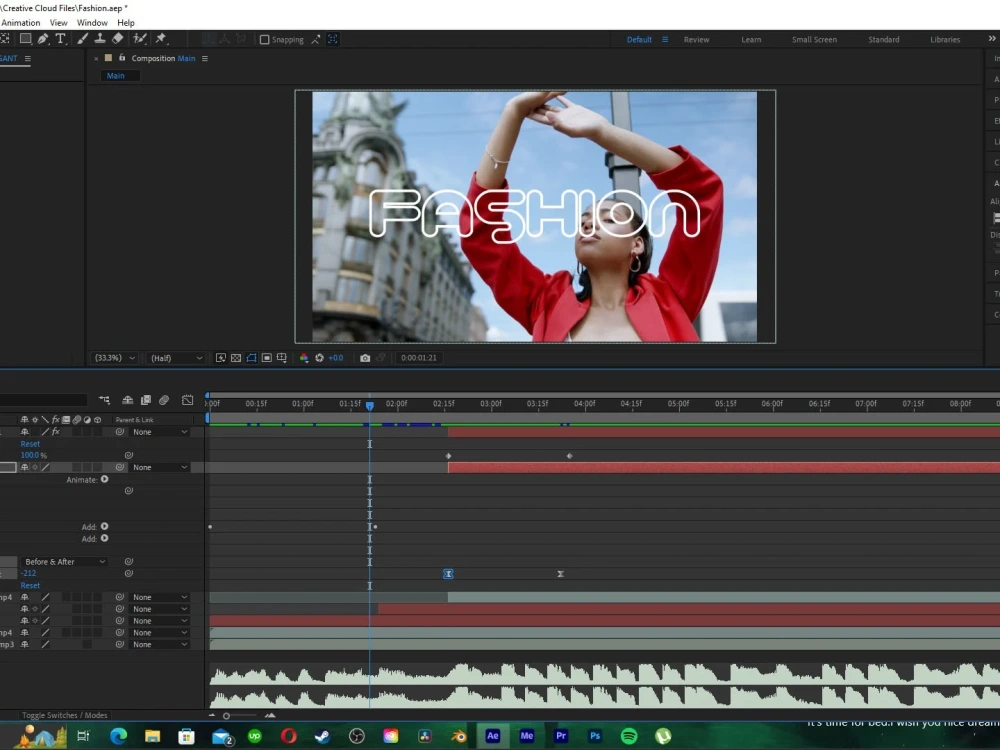Zoom in timeline with large mountains icon

pos(270,716)
